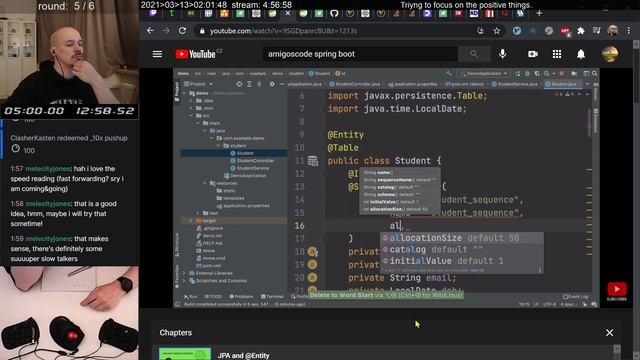Click the 'JPA and @Entity' chapter title
Image resolution: width=640 pixels, height=360 pixels.
click(x=243, y=356)
